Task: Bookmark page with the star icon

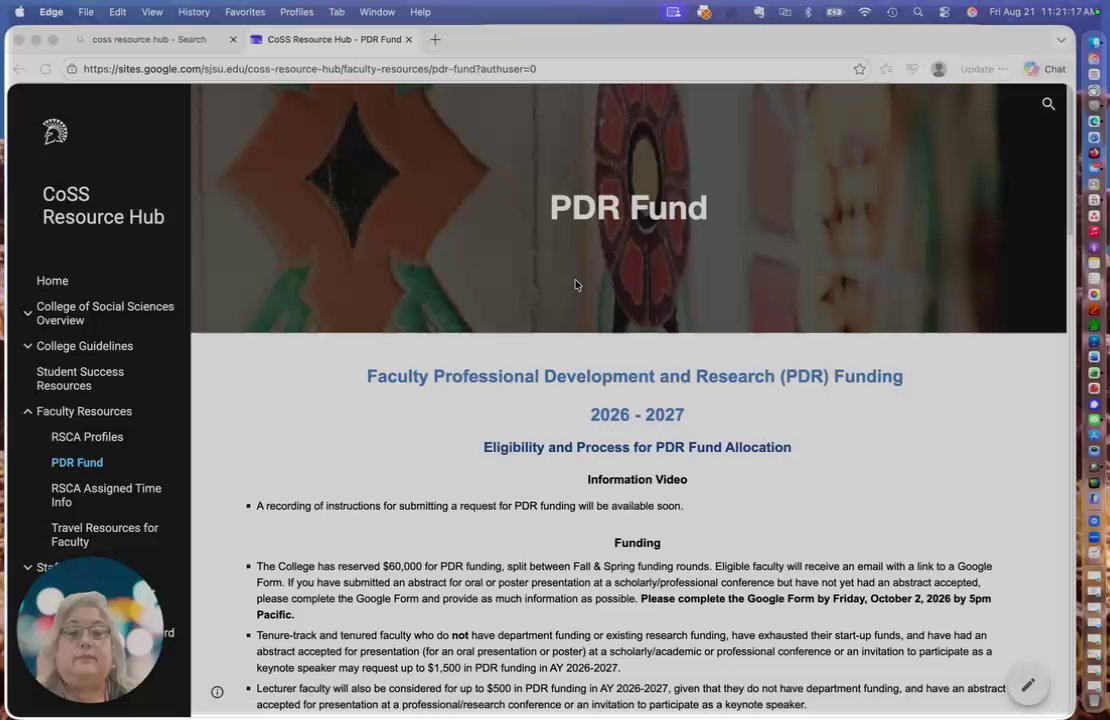Action: coord(859,69)
